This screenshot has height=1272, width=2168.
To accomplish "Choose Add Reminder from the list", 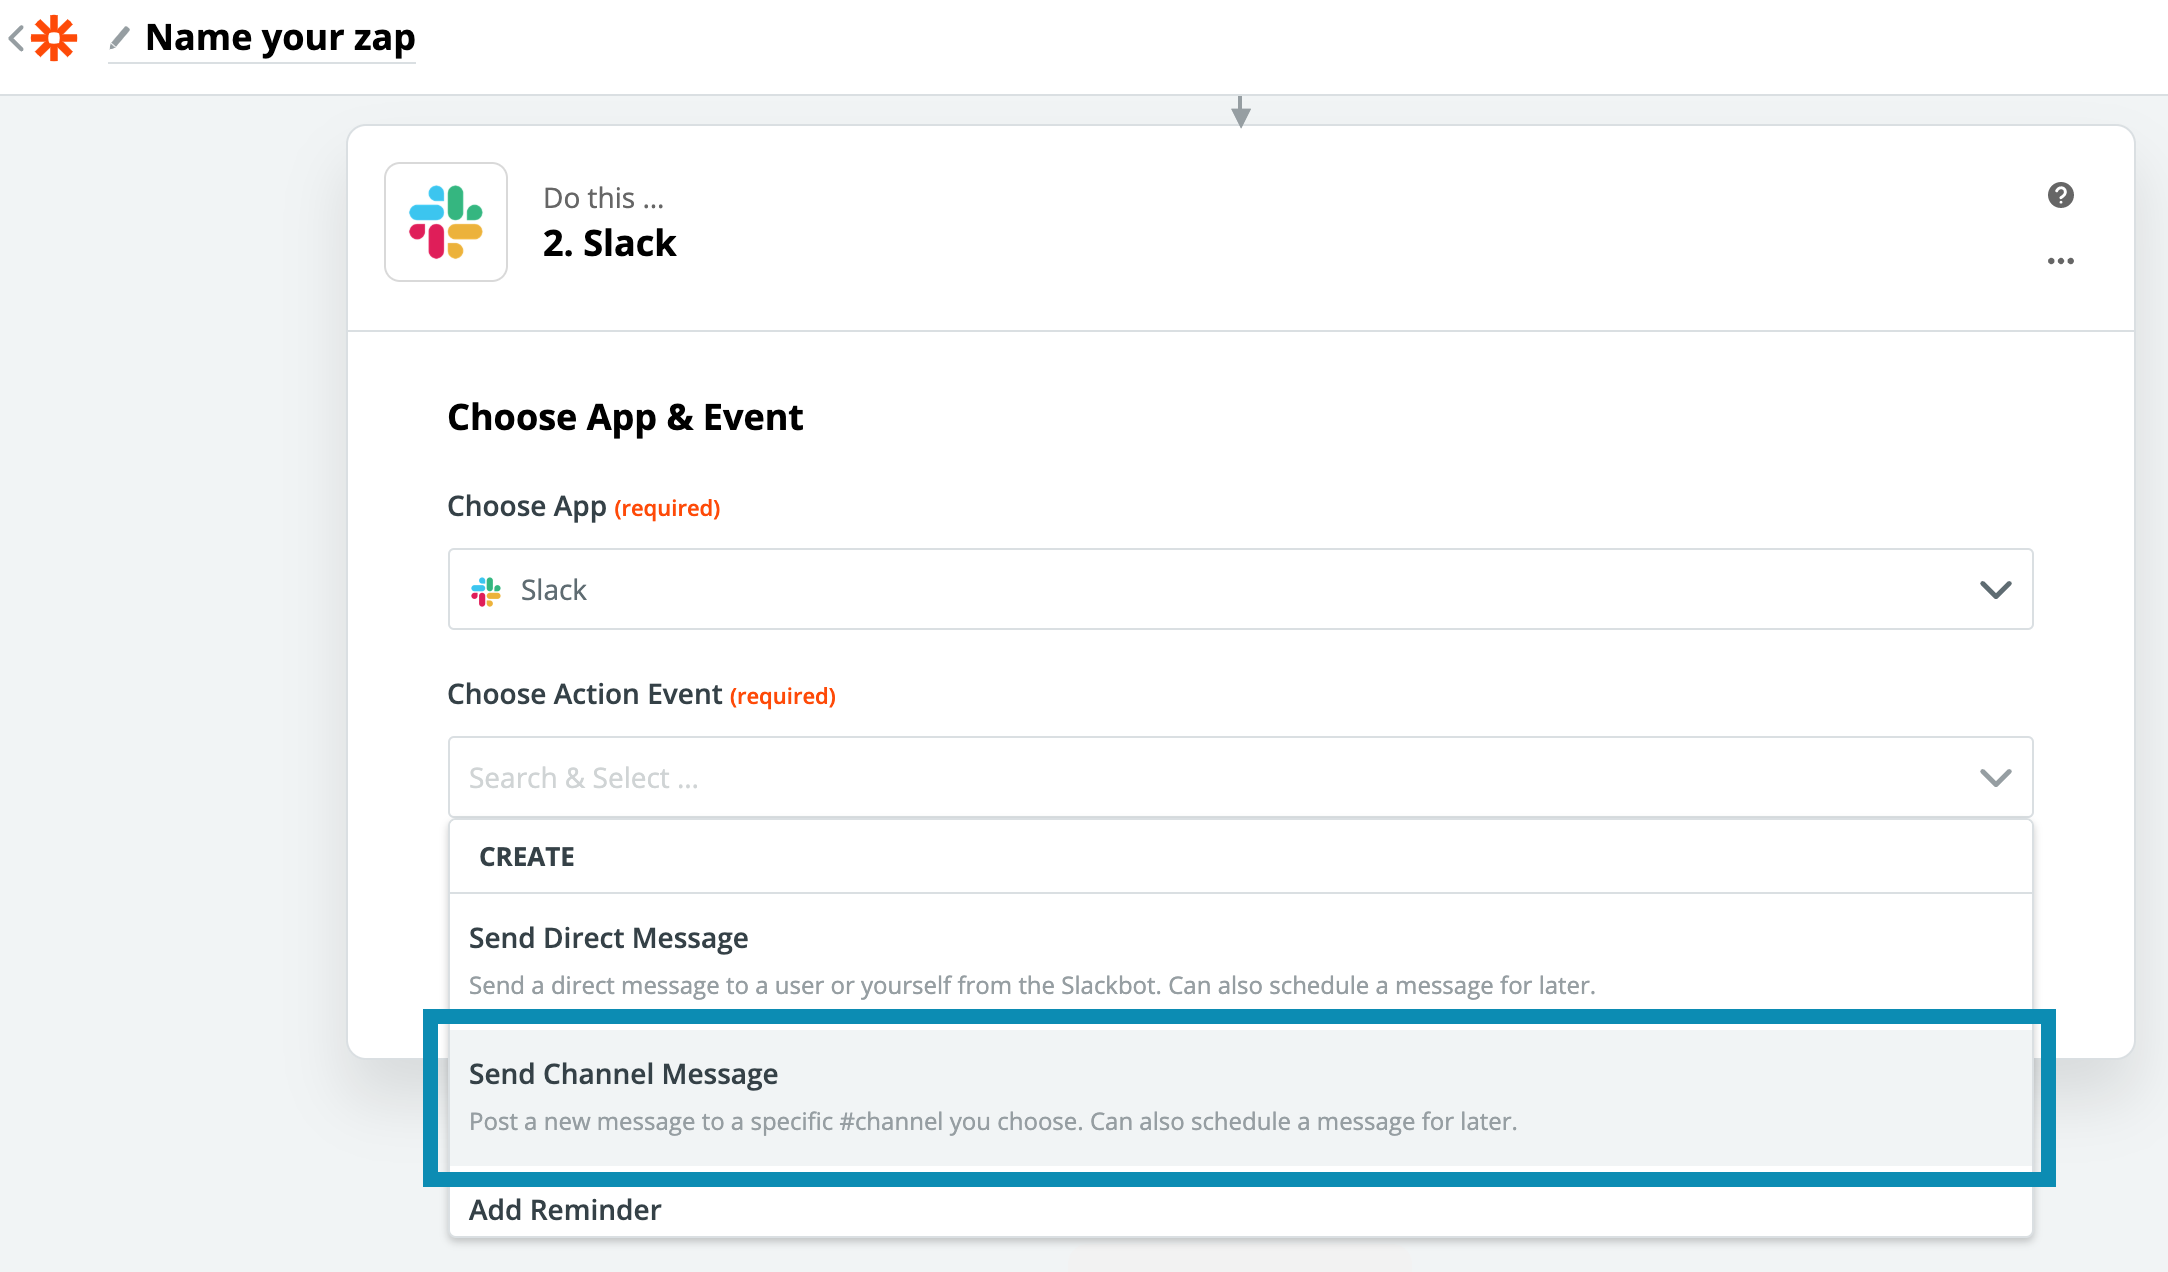I will [x=565, y=1210].
